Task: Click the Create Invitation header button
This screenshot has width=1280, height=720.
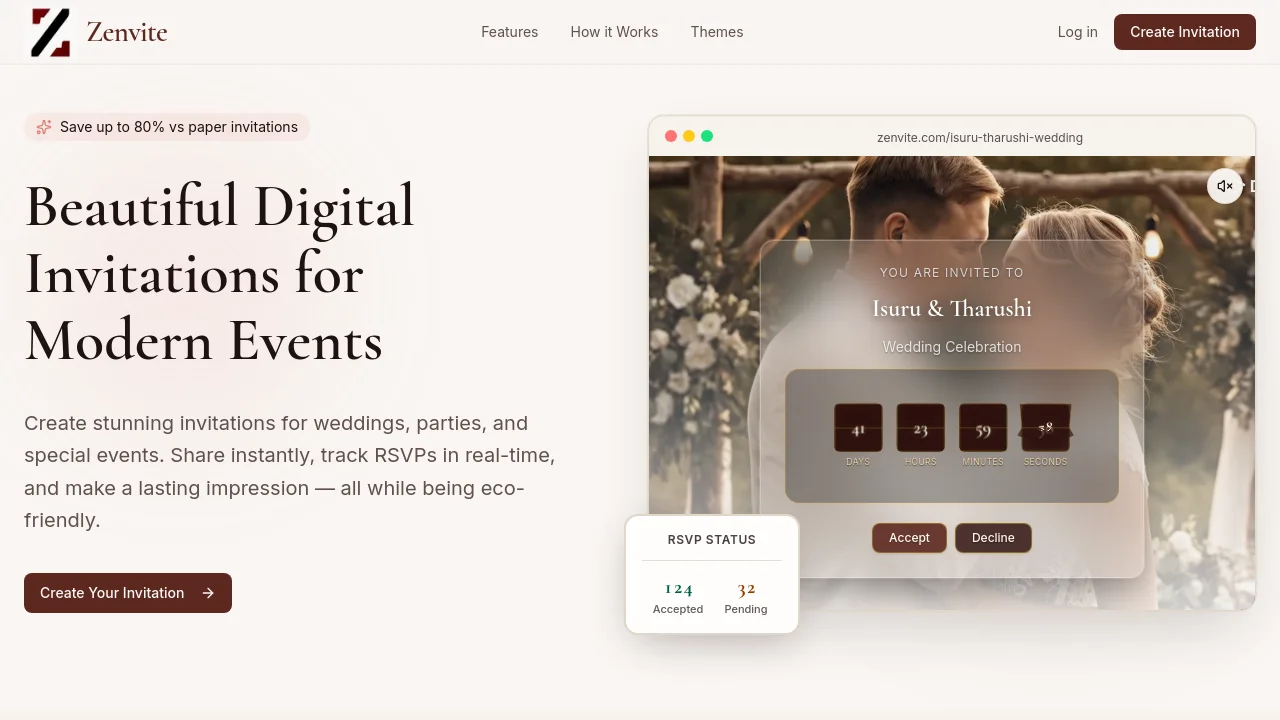Action: (x=1185, y=32)
